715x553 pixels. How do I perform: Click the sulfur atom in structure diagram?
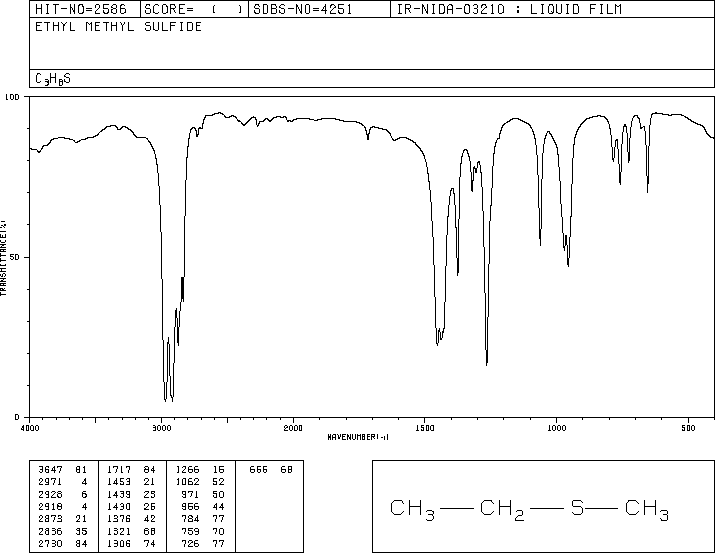pyautogui.click(x=577, y=507)
